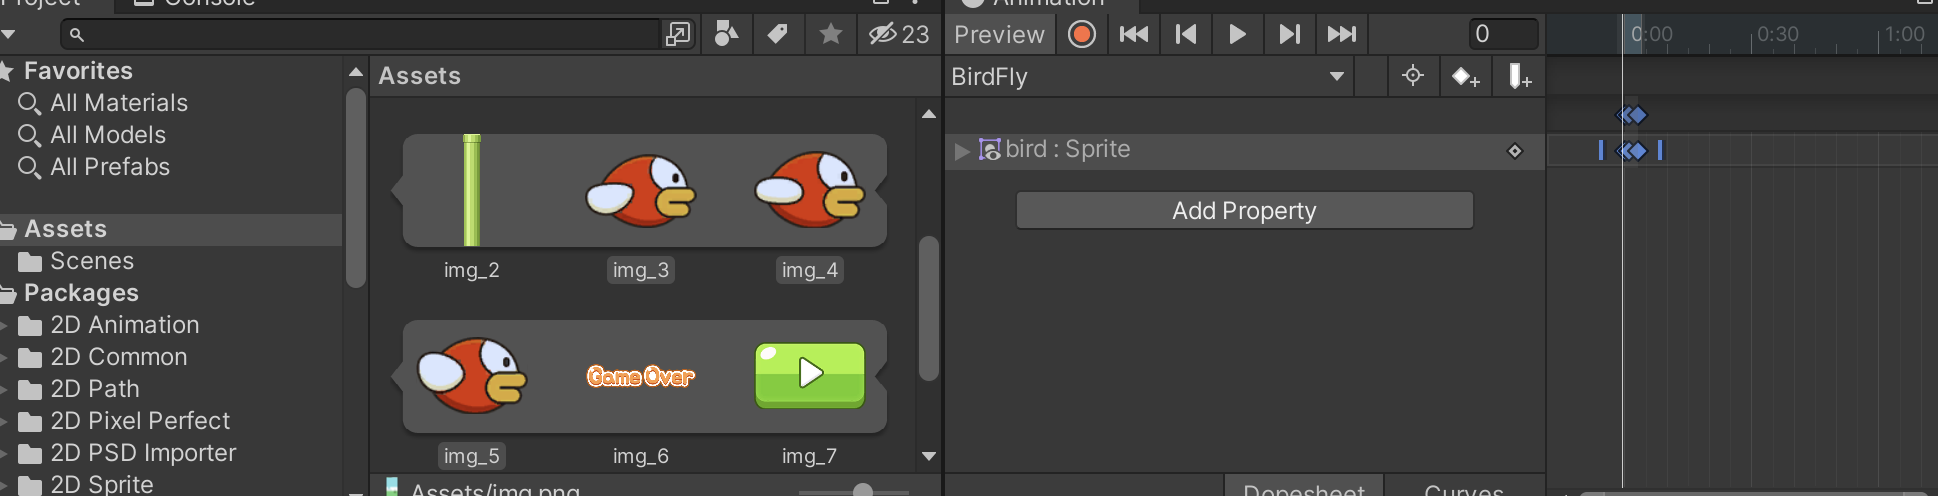The width and height of the screenshot is (1938, 496).
Task: Select the img_2 pipe sprite thumbnail
Action: pos(472,190)
